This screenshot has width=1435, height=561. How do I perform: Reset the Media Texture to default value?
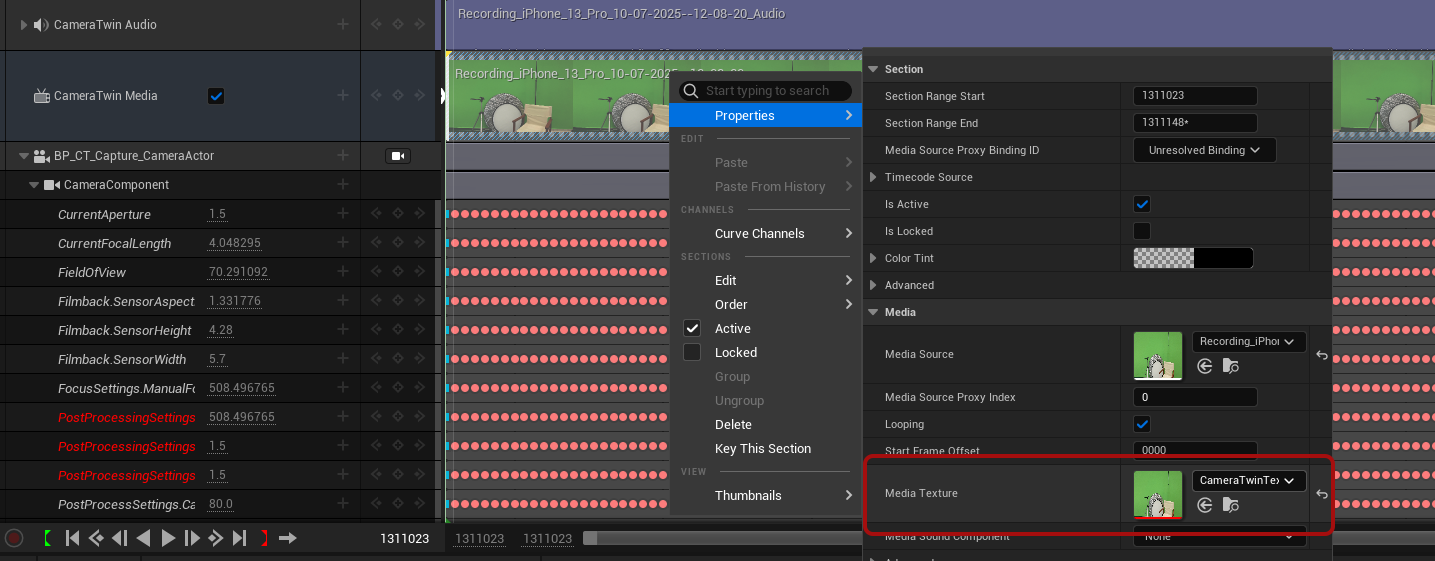[1321, 494]
